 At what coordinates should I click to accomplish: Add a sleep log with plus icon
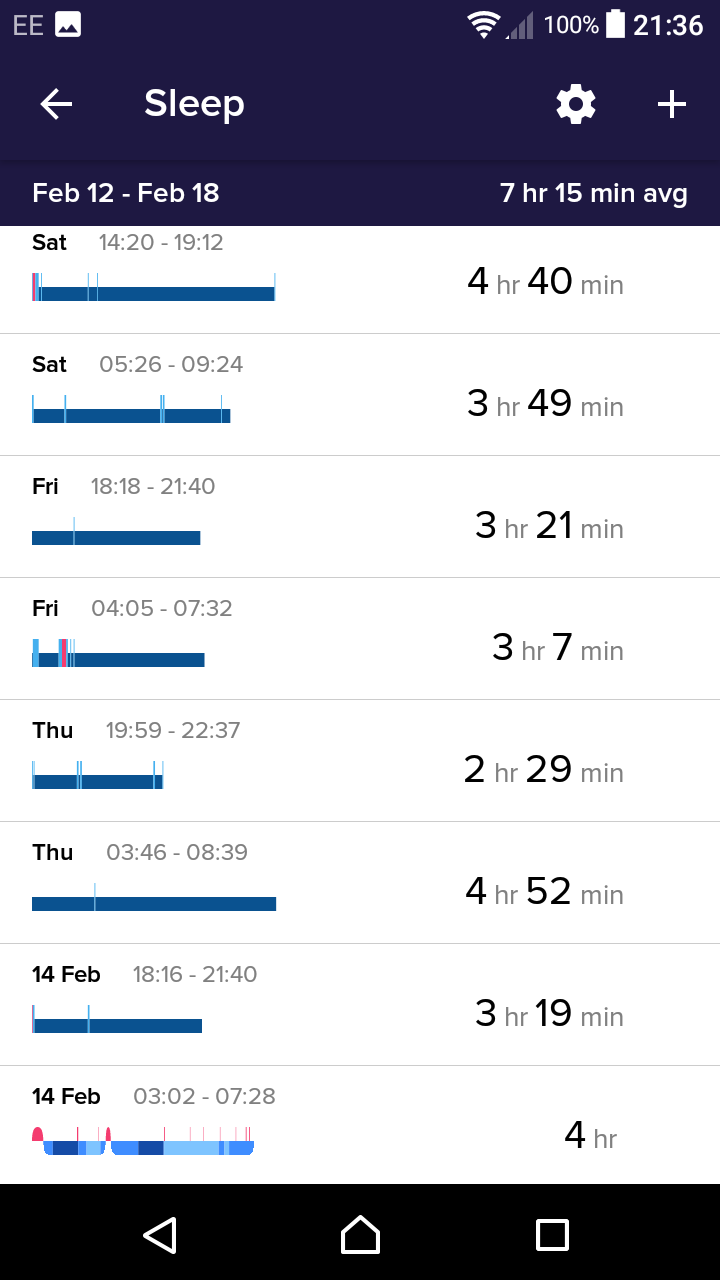coord(672,104)
